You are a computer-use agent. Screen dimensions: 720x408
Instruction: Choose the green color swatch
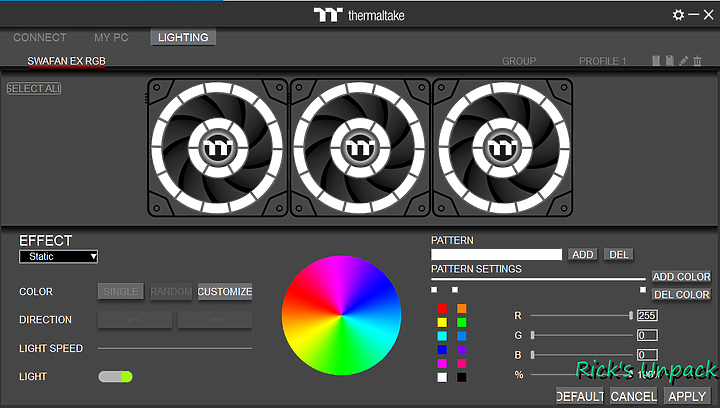tap(461, 322)
